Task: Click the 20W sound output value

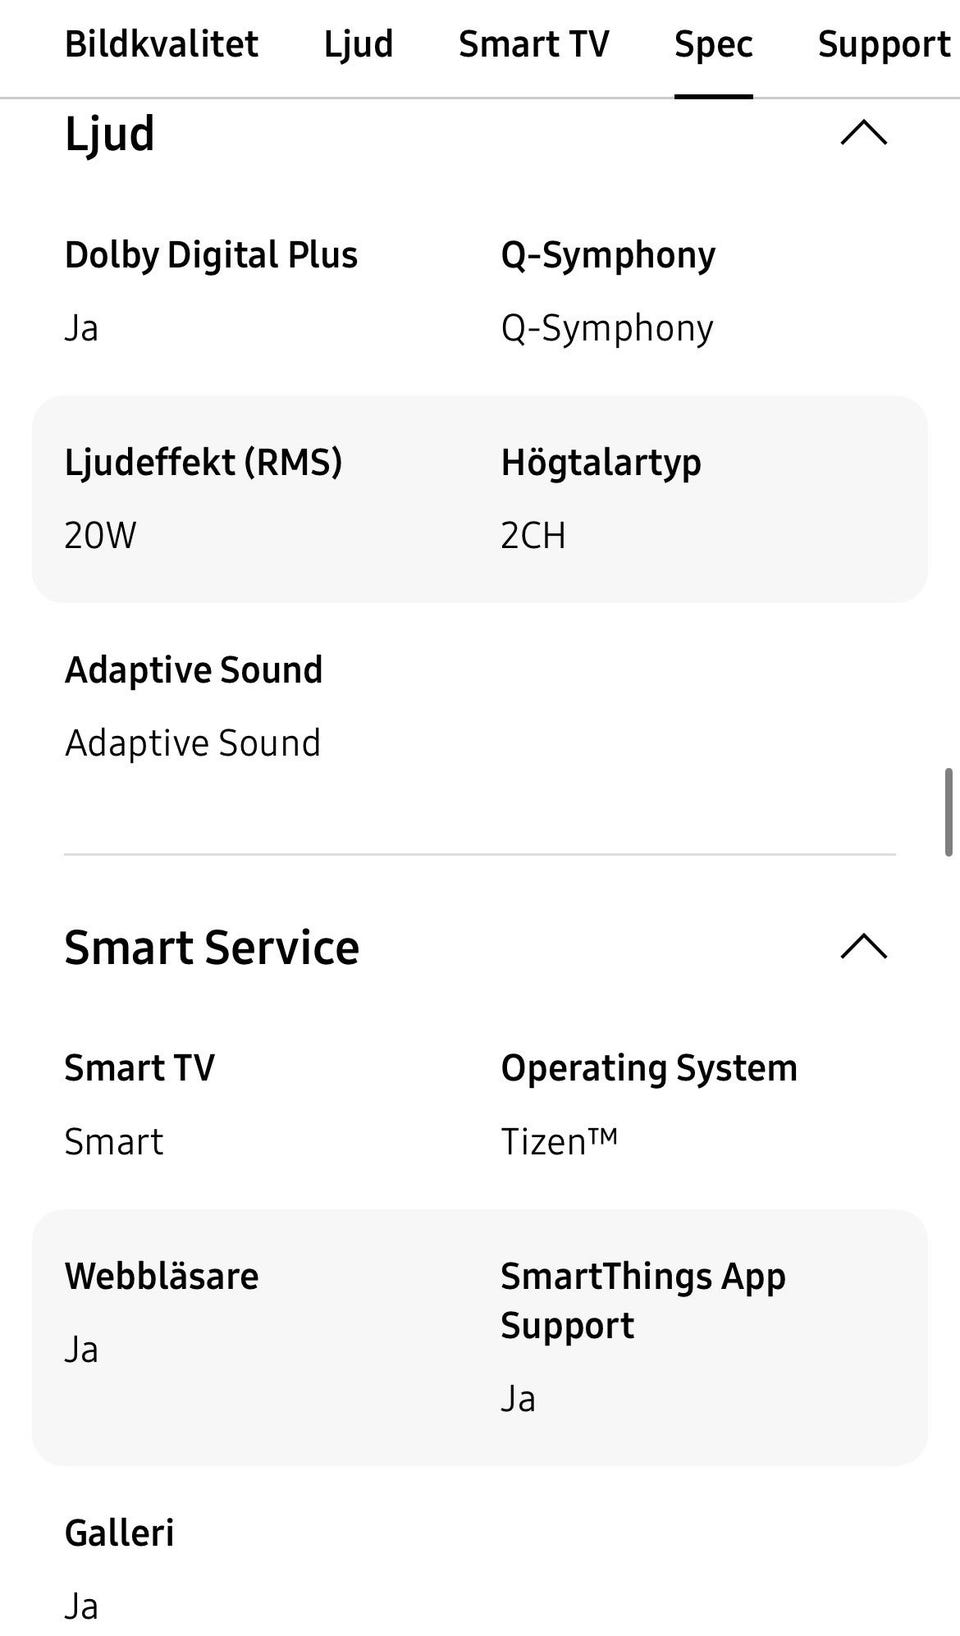Action: (x=100, y=535)
